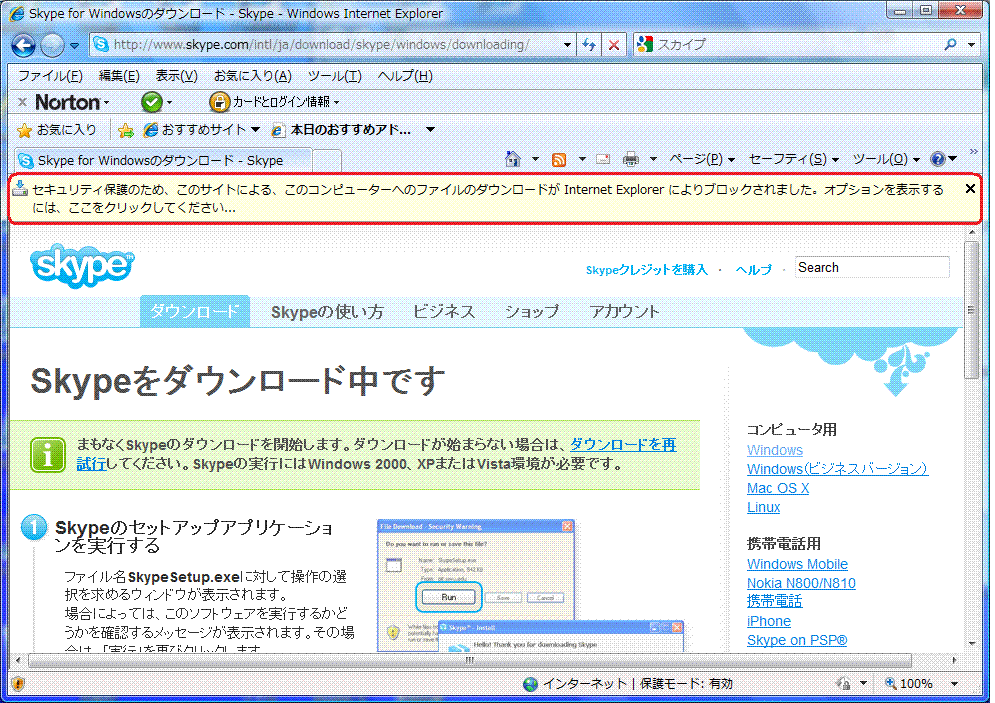995x703 pixels.
Task: Click the スカイプ search provider box
Action: tap(787, 44)
